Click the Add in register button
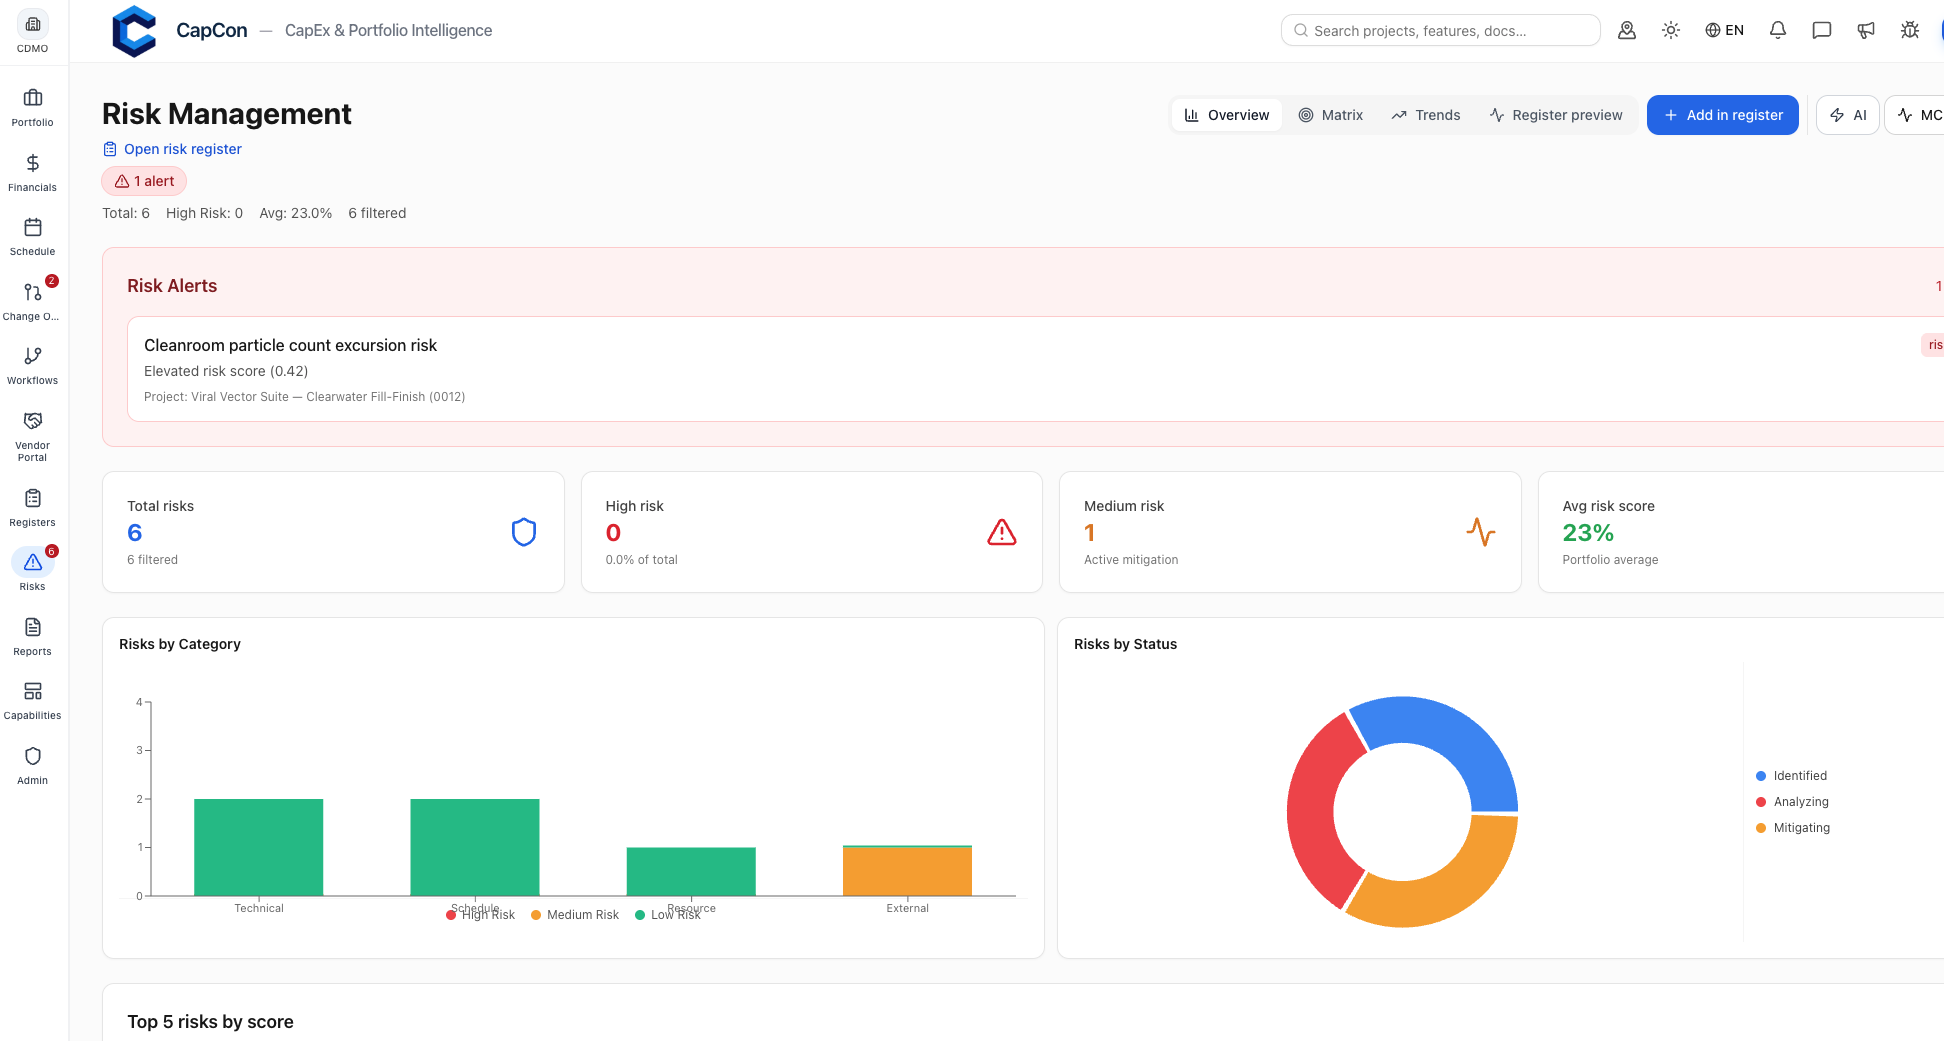The width and height of the screenshot is (1944, 1041). tap(1723, 115)
